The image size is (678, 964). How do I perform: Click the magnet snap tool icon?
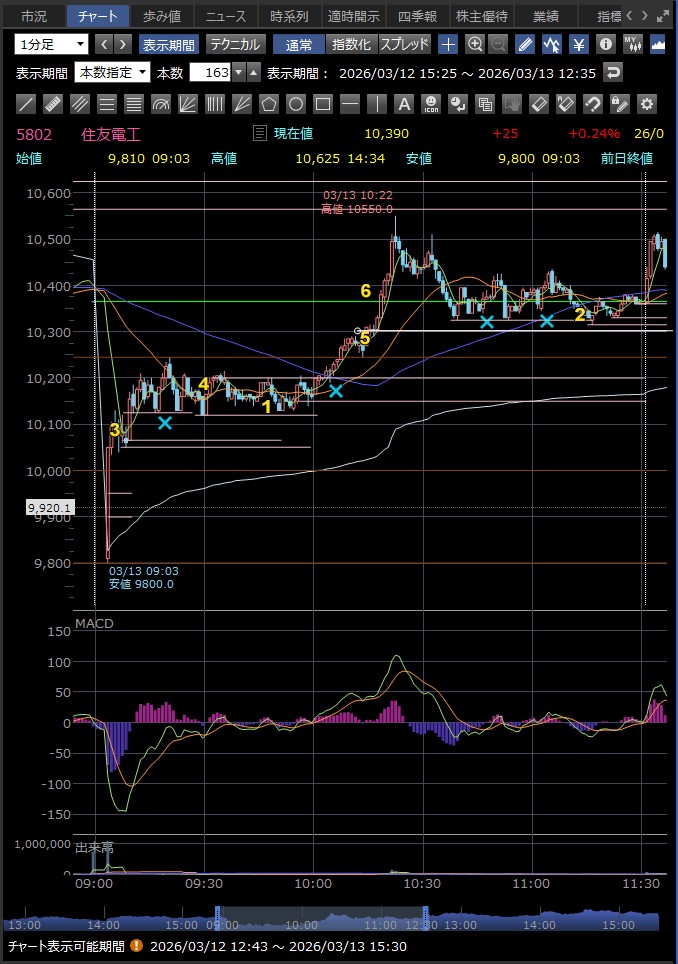pyautogui.click(x=592, y=103)
